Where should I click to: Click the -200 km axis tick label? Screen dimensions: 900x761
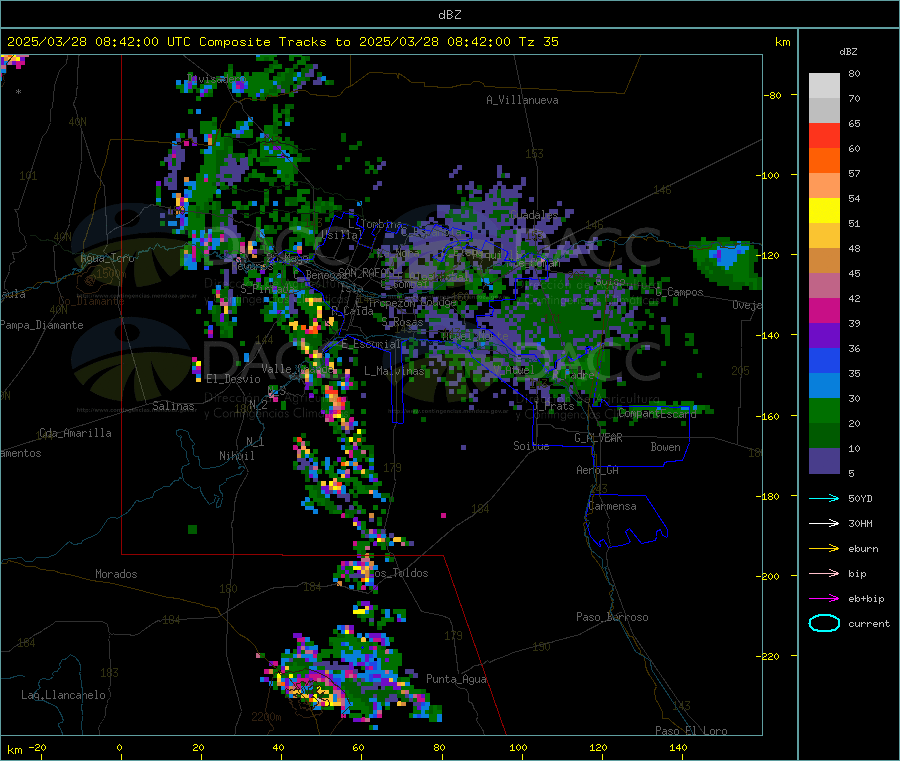click(767, 576)
